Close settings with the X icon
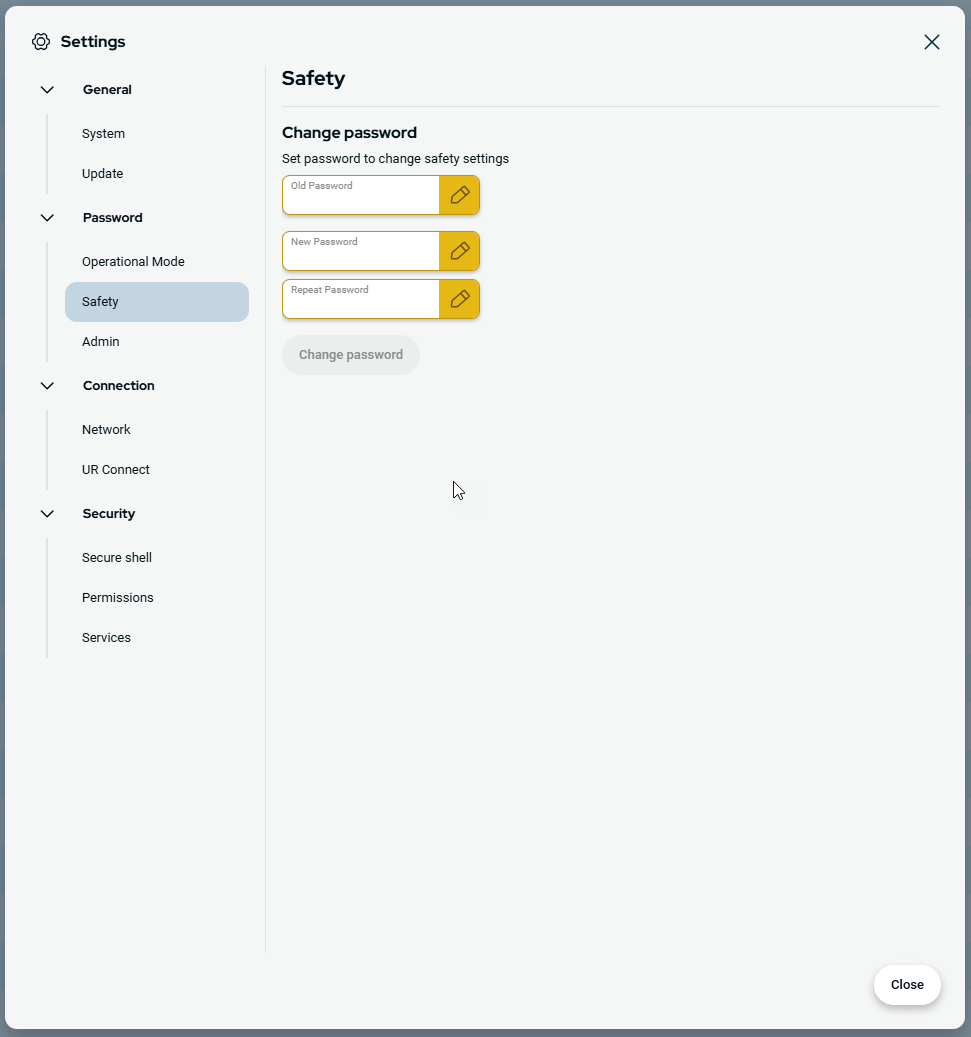The height and width of the screenshot is (1037, 971). [x=931, y=42]
